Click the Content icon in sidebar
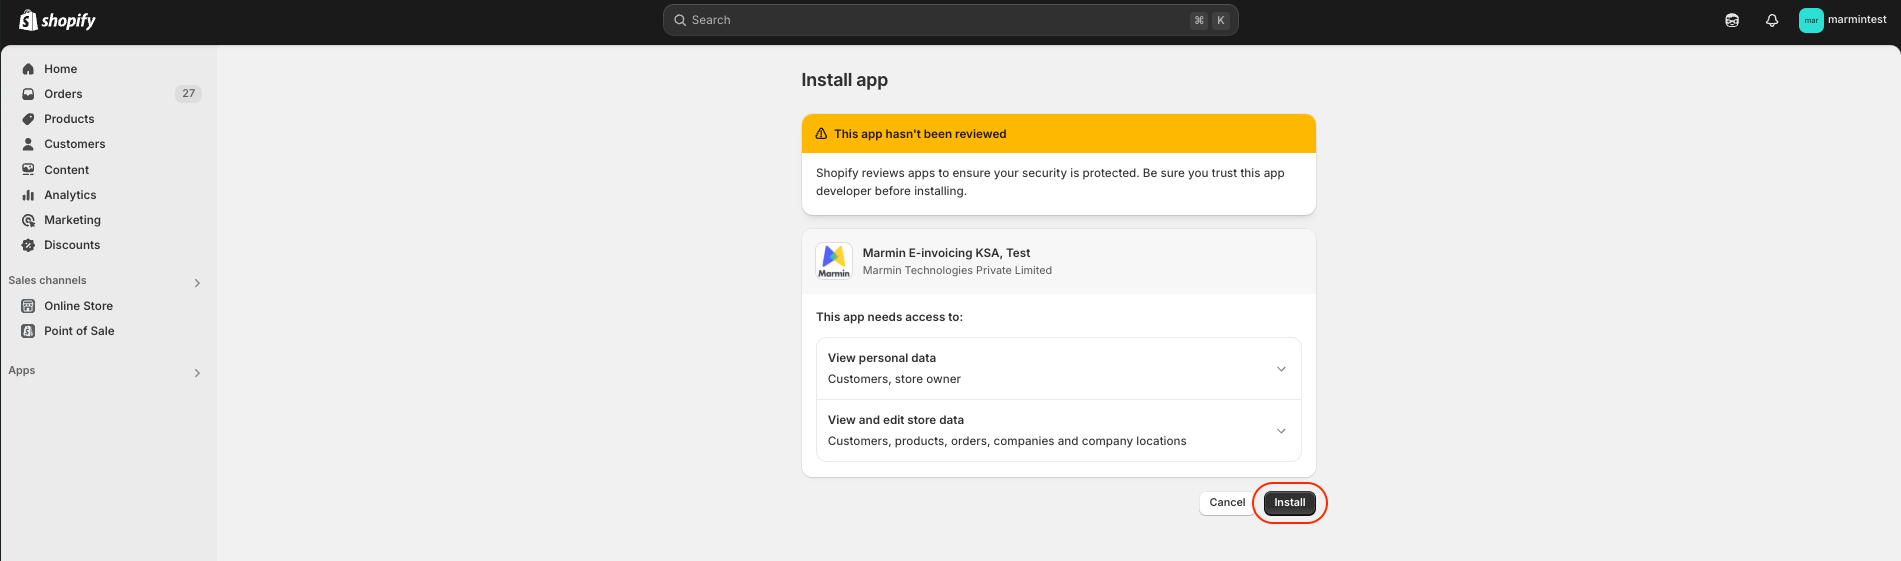Image resolution: width=1901 pixels, height=561 pixels. point(28,170)
